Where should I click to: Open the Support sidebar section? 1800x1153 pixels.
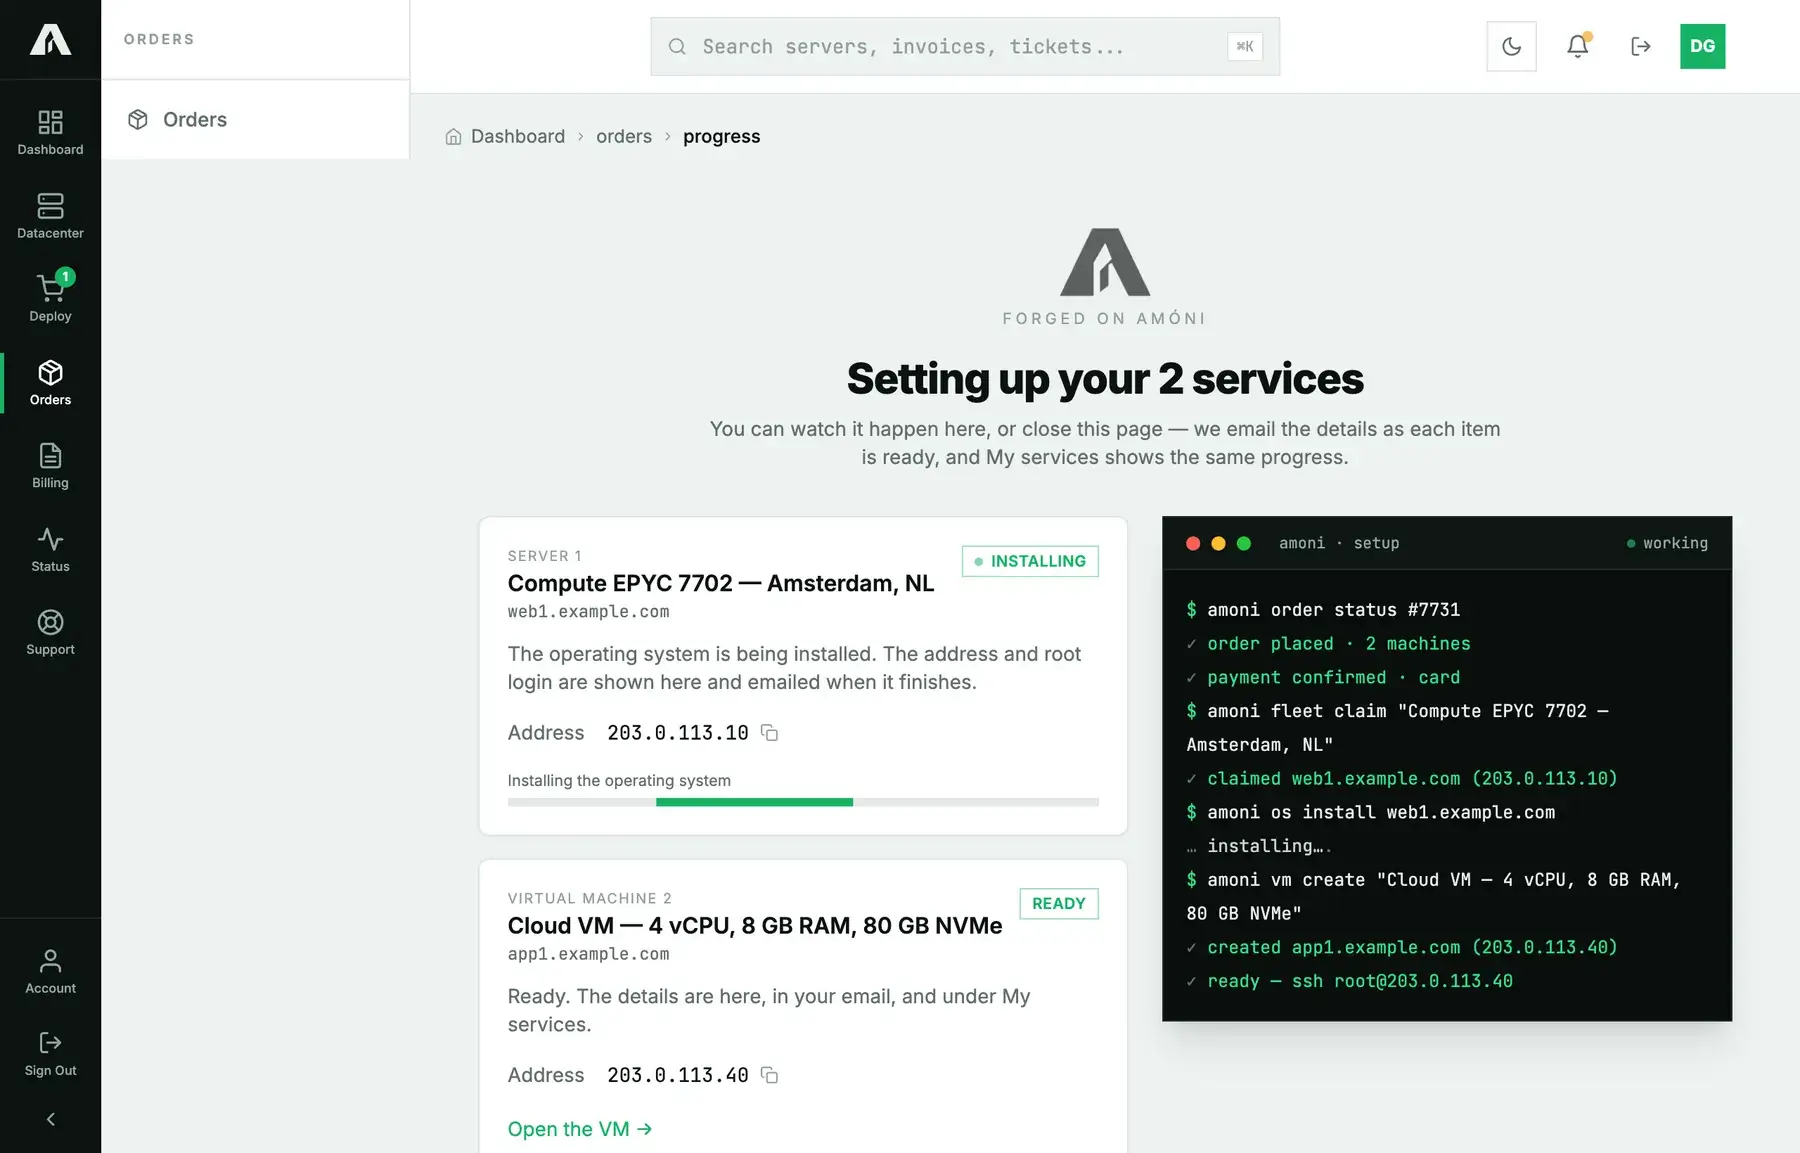coord(50,633)
